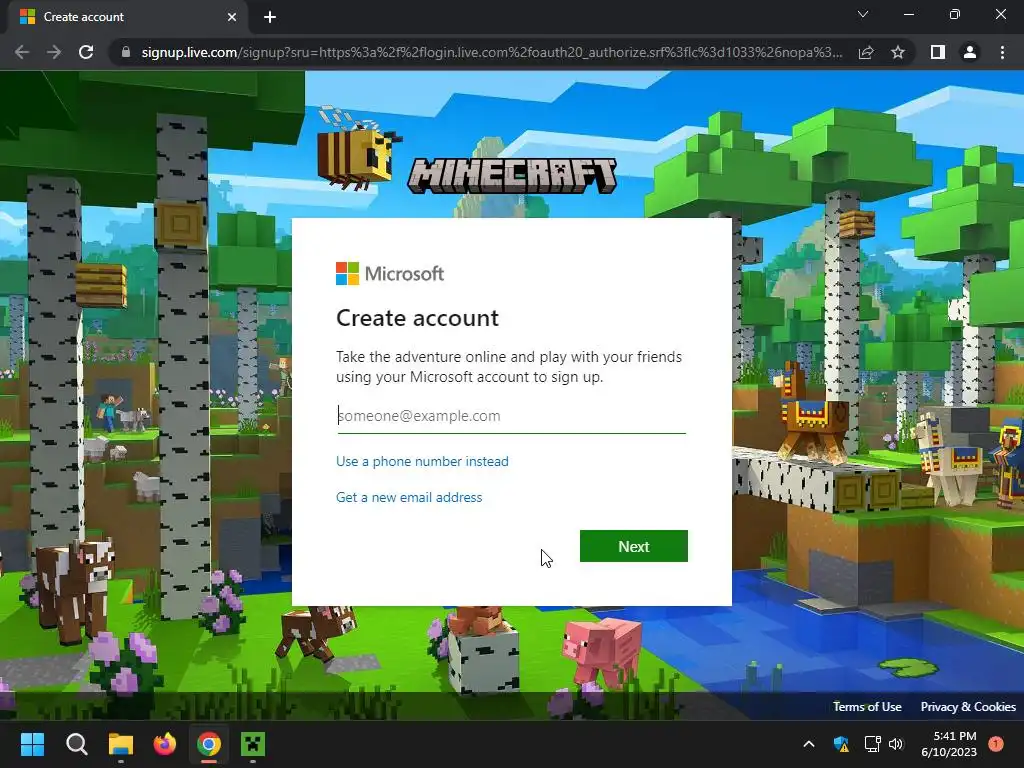Restore down the Chrome window
Screen dimensions: 1024x768
(x=955, y=14)
